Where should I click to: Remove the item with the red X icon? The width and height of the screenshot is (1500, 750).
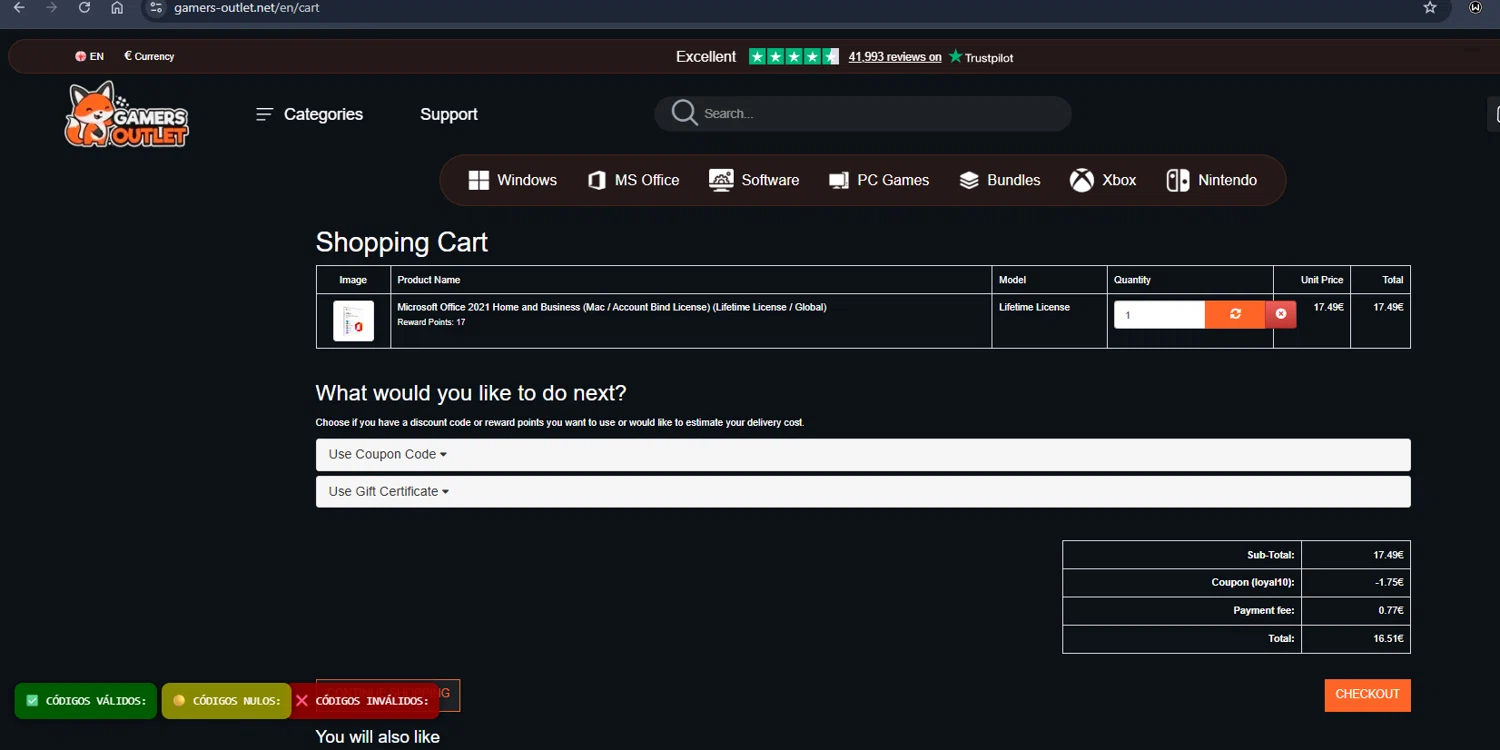(1281, 314)
